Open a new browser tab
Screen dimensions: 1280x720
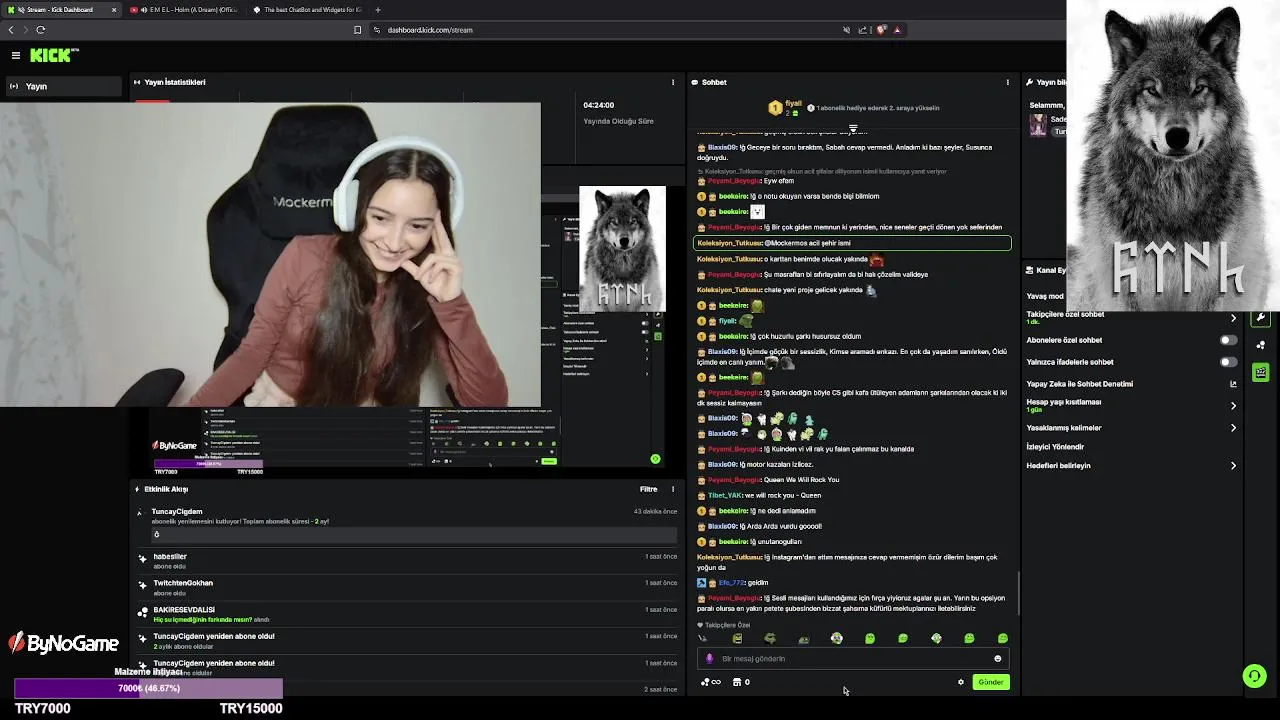tap(378, 9)
